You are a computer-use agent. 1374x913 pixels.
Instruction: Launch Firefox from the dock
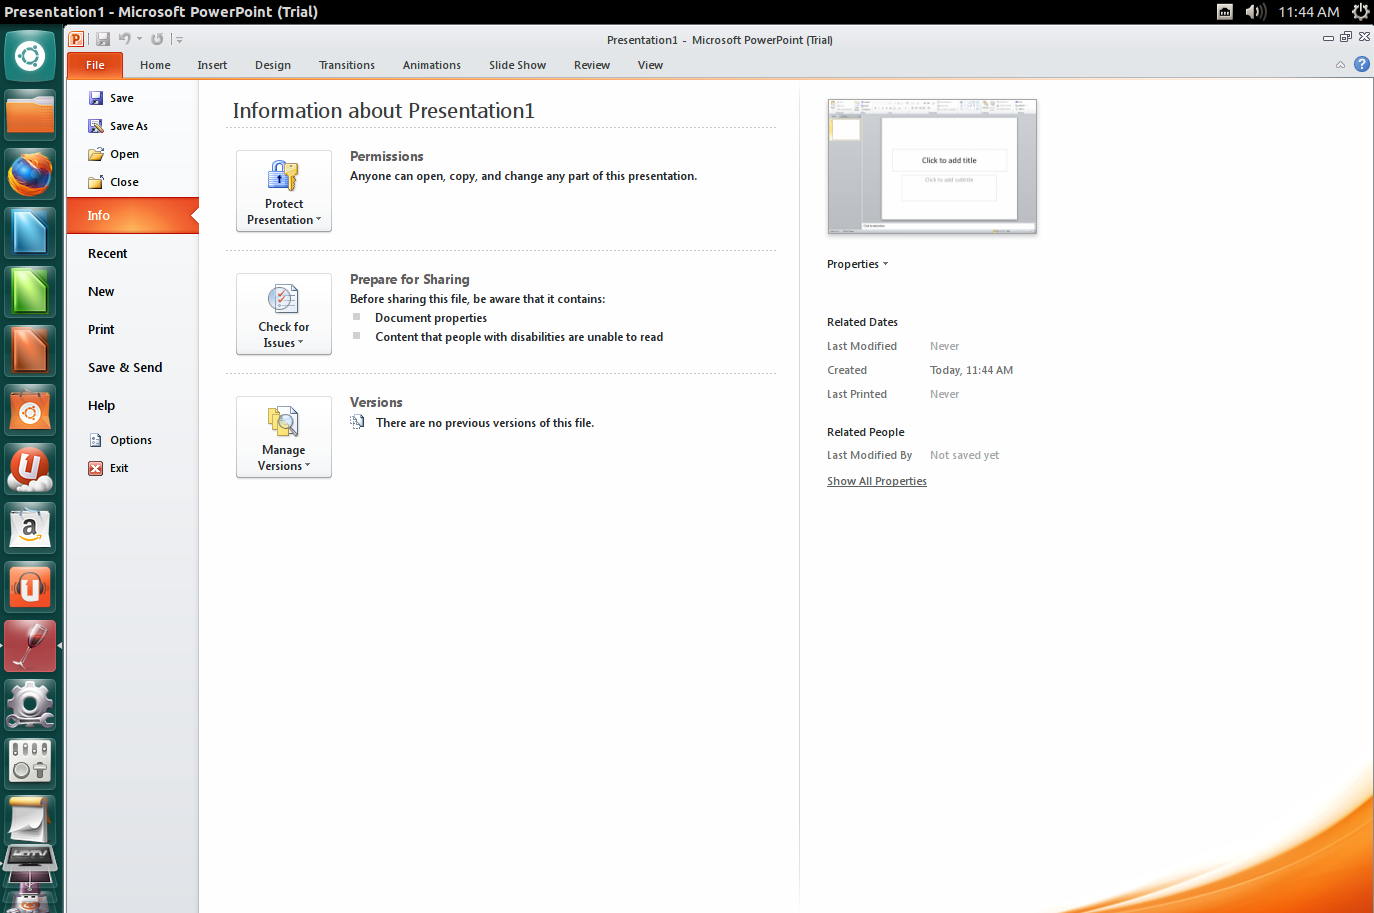(x=29, y=173)
